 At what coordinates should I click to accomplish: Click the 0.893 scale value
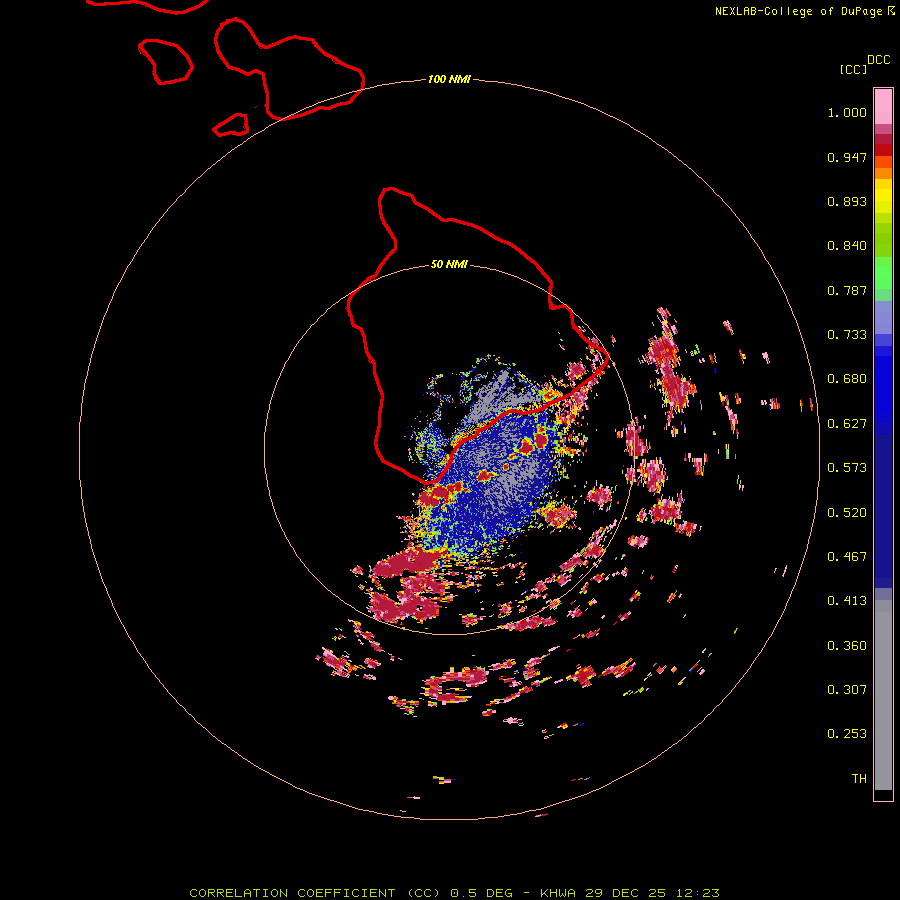pyautogui.click(x=847, y=201)
